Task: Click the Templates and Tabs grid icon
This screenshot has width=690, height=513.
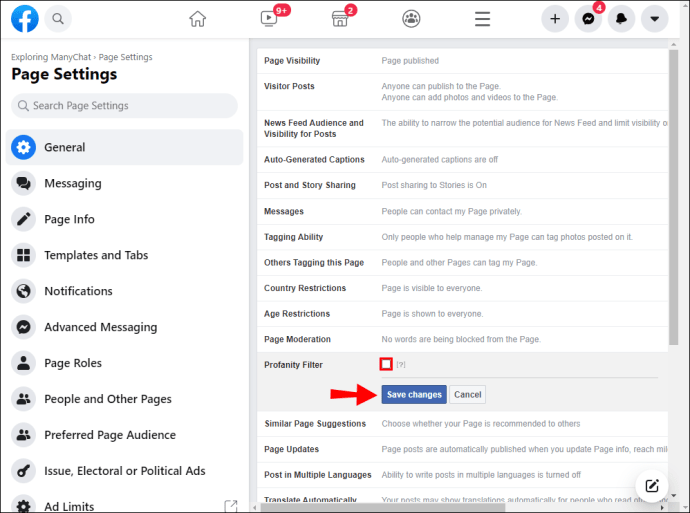Action: (23, 255)
